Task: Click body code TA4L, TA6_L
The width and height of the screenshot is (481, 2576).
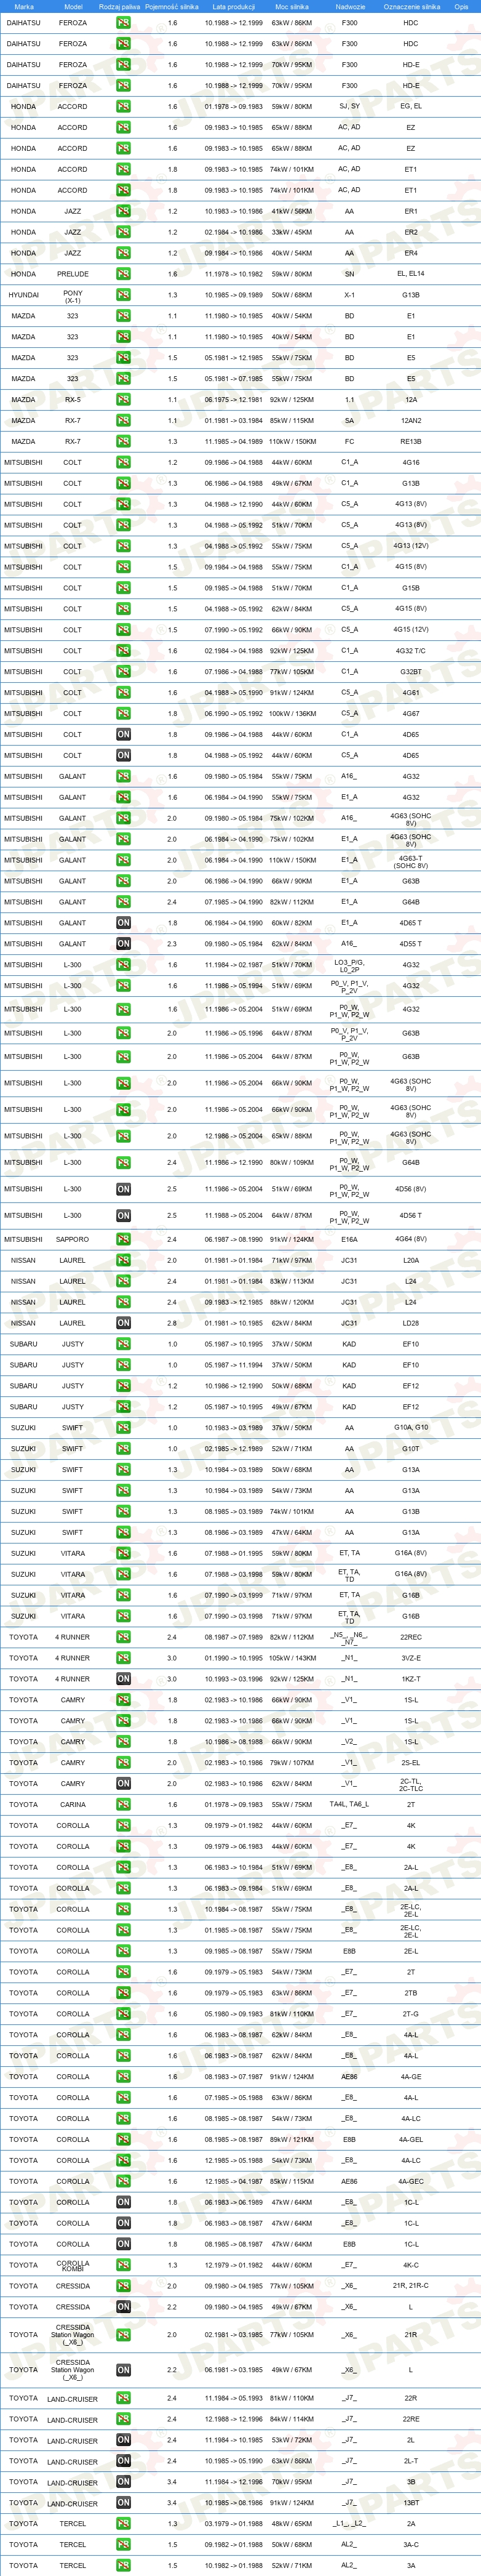Action: 350,1805
